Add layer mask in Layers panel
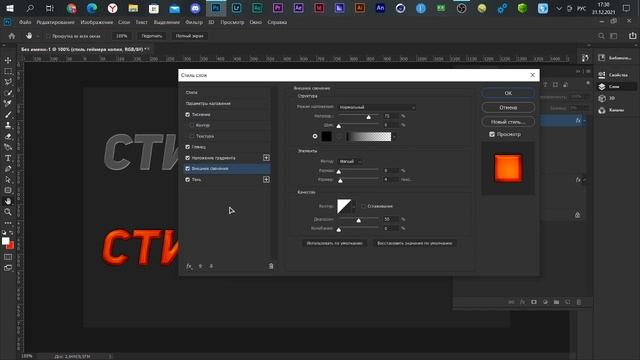The width and height of the screenshot is (640, 360). (x=534, y=302)
